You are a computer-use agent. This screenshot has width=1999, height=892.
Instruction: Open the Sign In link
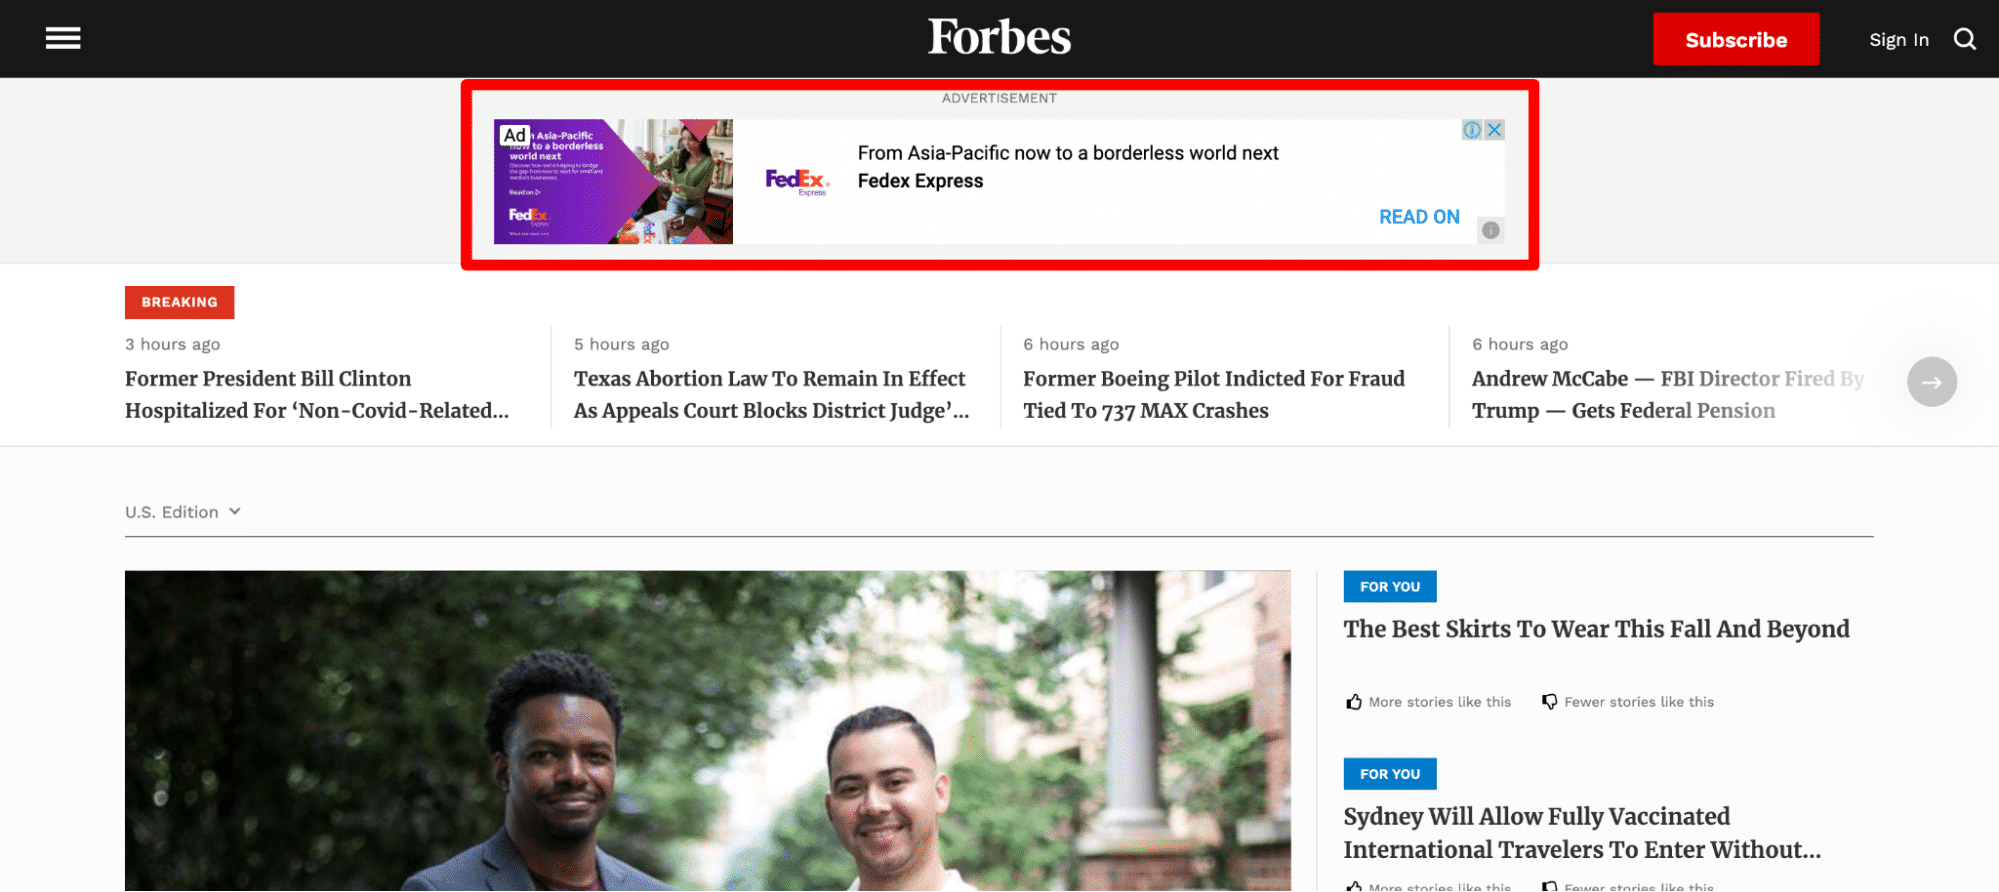click(1898, 40)
